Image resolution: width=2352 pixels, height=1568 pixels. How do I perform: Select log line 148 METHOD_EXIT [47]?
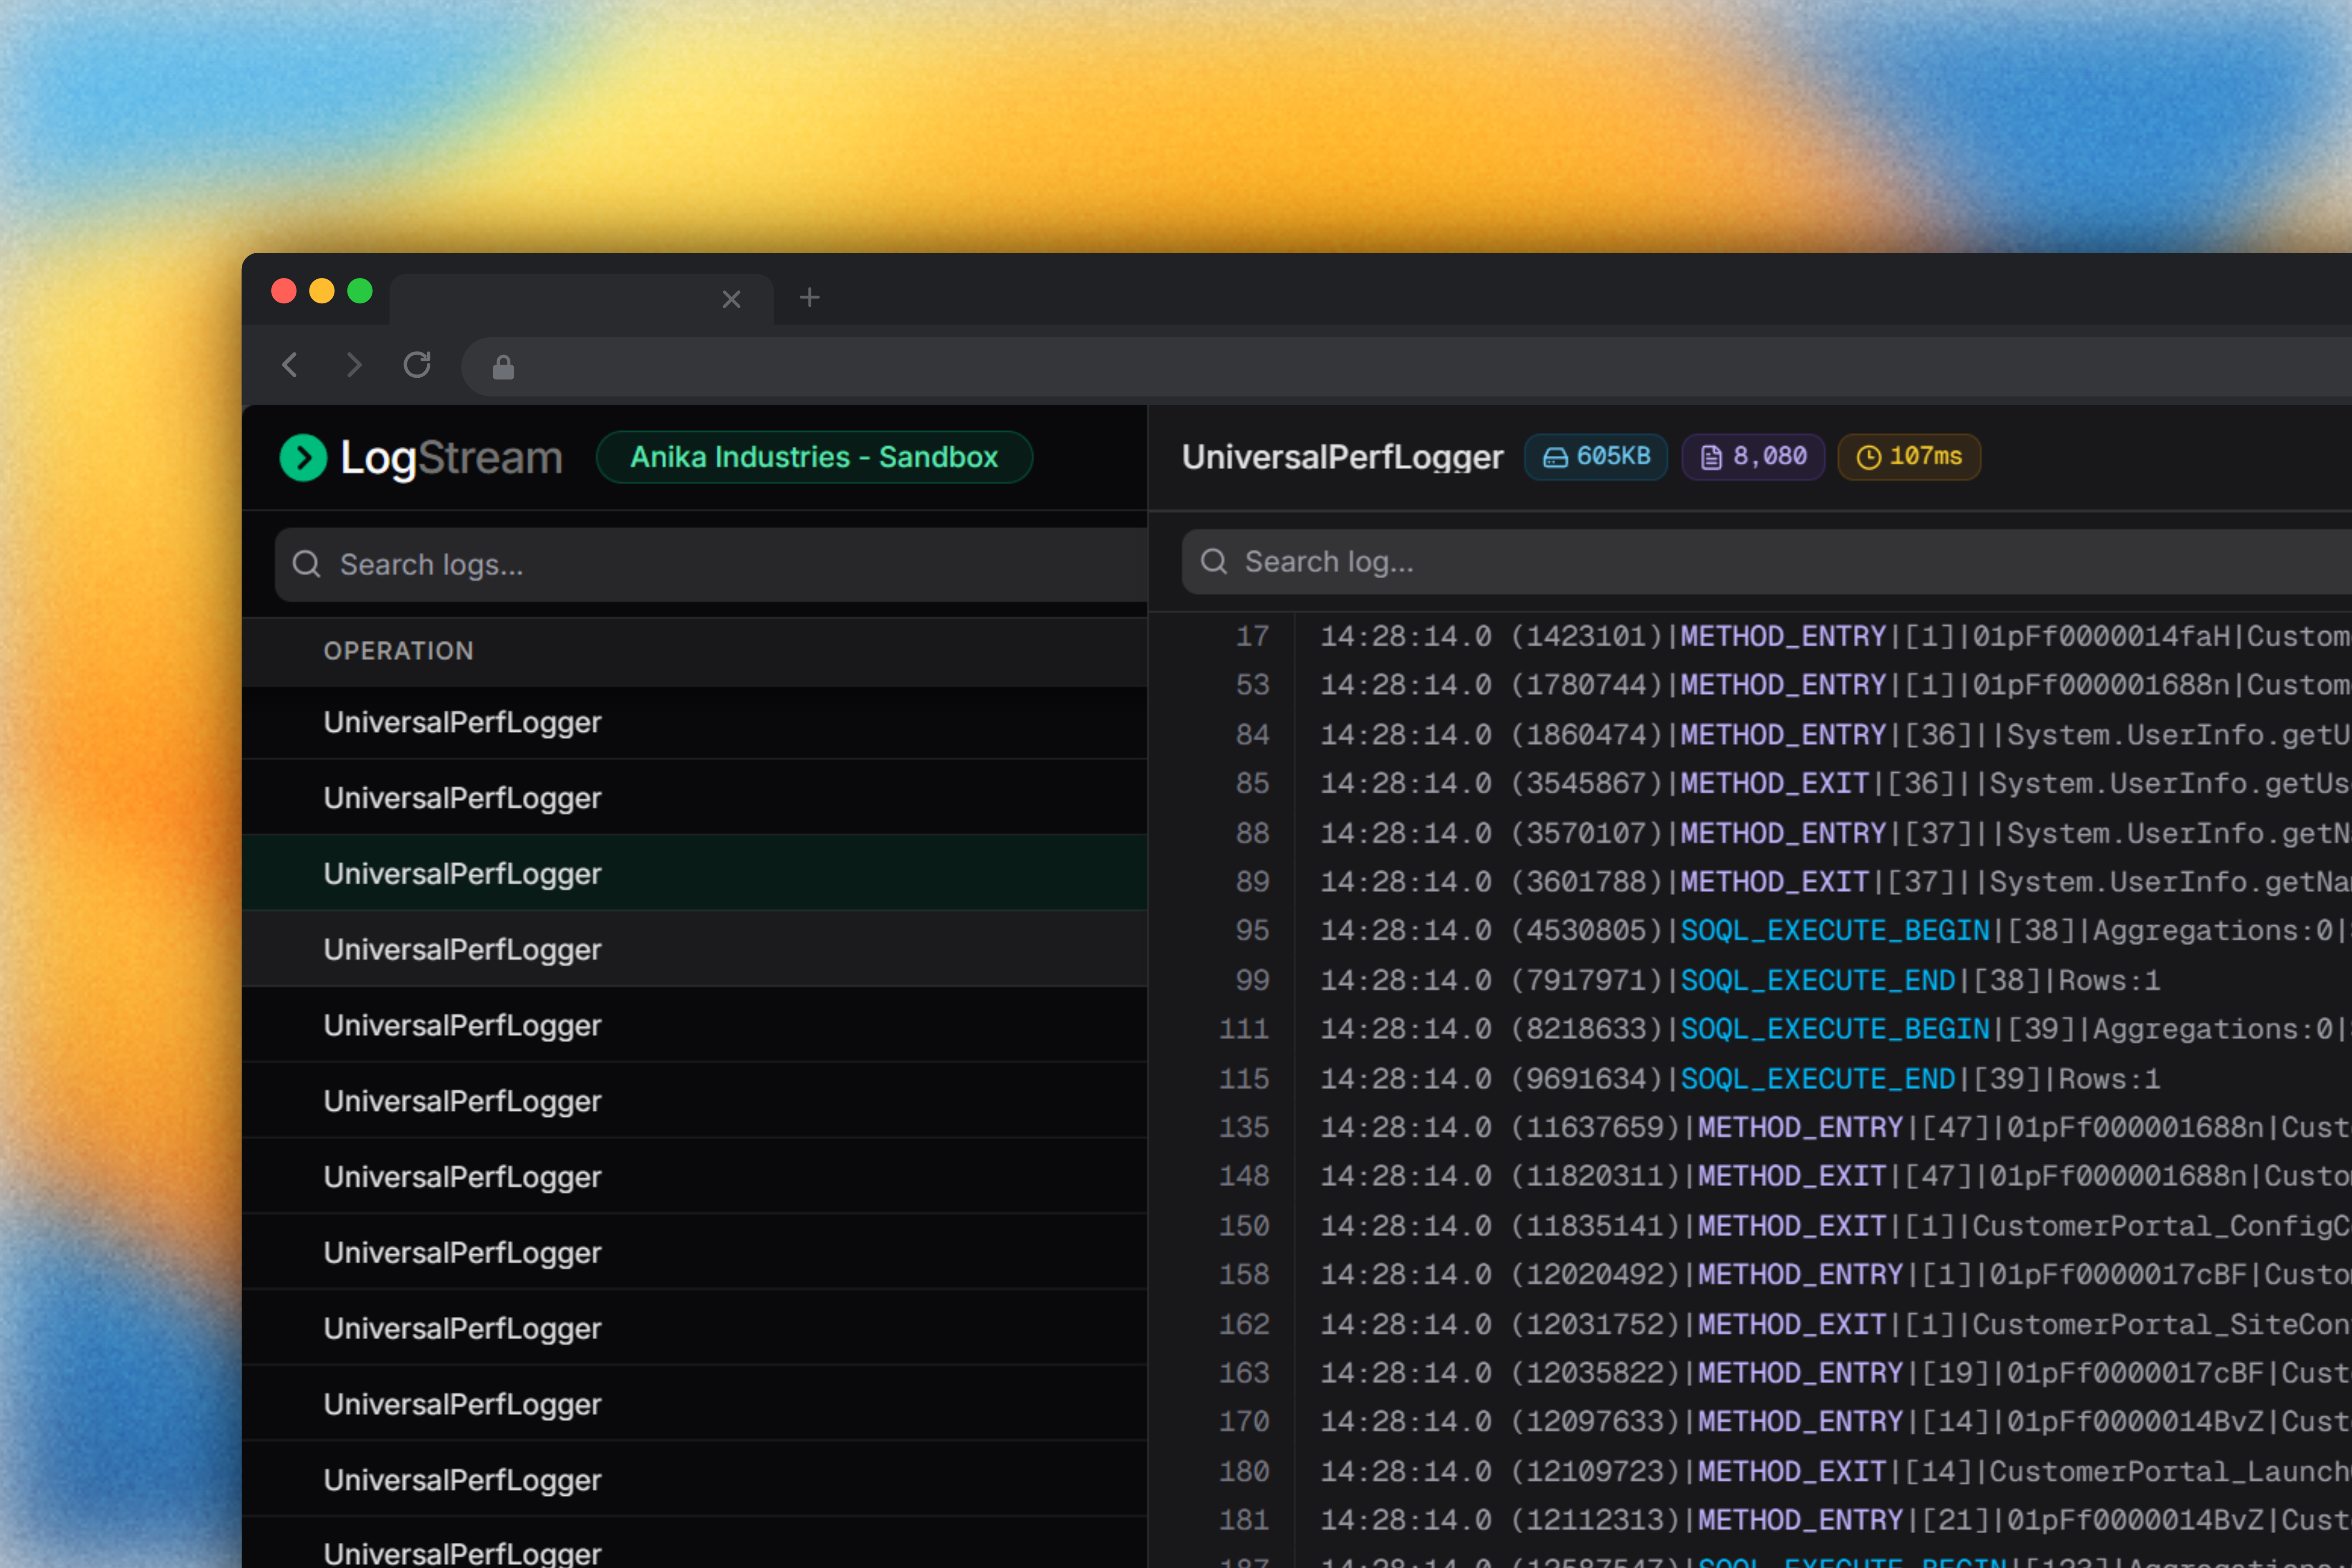point(1750,1176)
